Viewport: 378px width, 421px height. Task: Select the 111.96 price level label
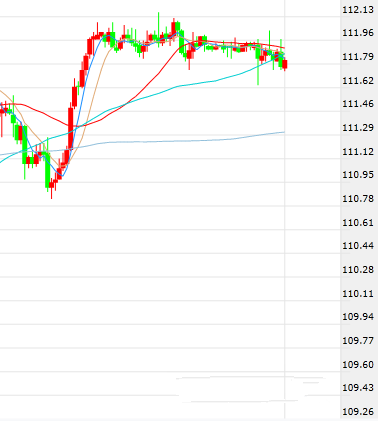pos(358,33)
